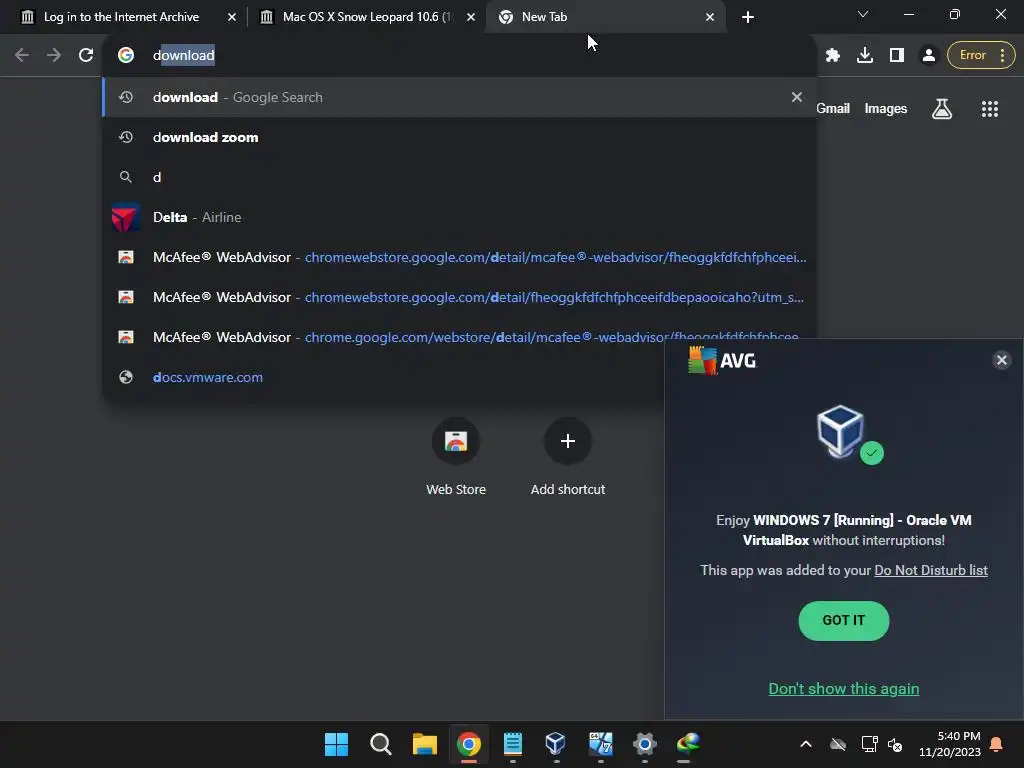Open Google Images link

(x=886, y=109)
